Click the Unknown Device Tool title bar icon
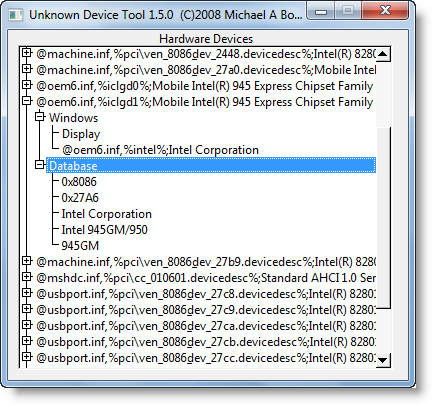Screen dimensions: 432x404 coord(16,15)
